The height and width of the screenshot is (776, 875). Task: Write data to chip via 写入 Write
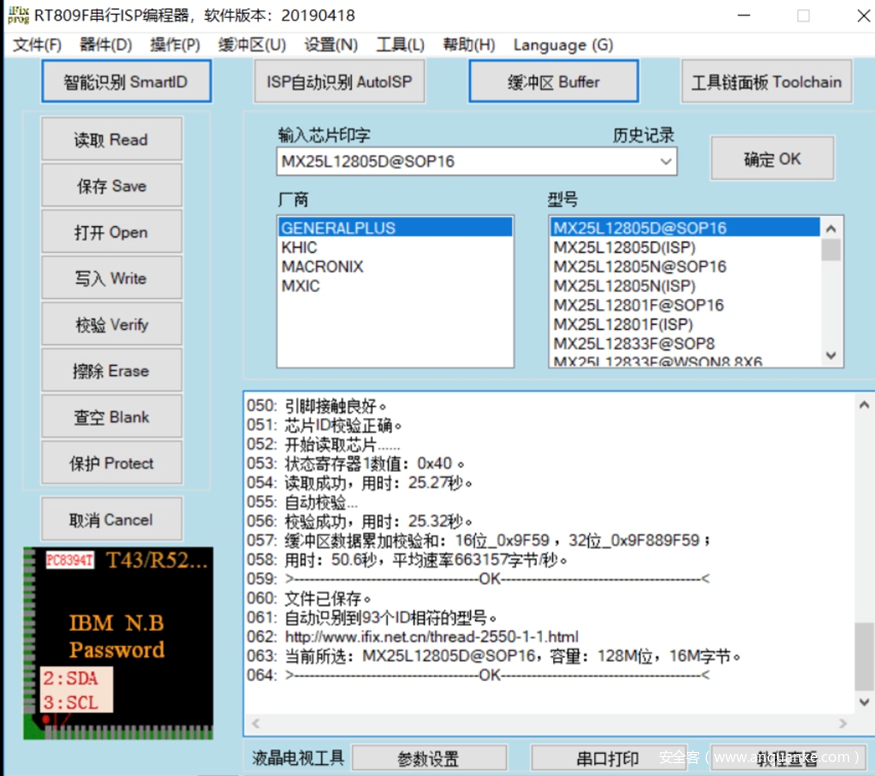(111, 277)
